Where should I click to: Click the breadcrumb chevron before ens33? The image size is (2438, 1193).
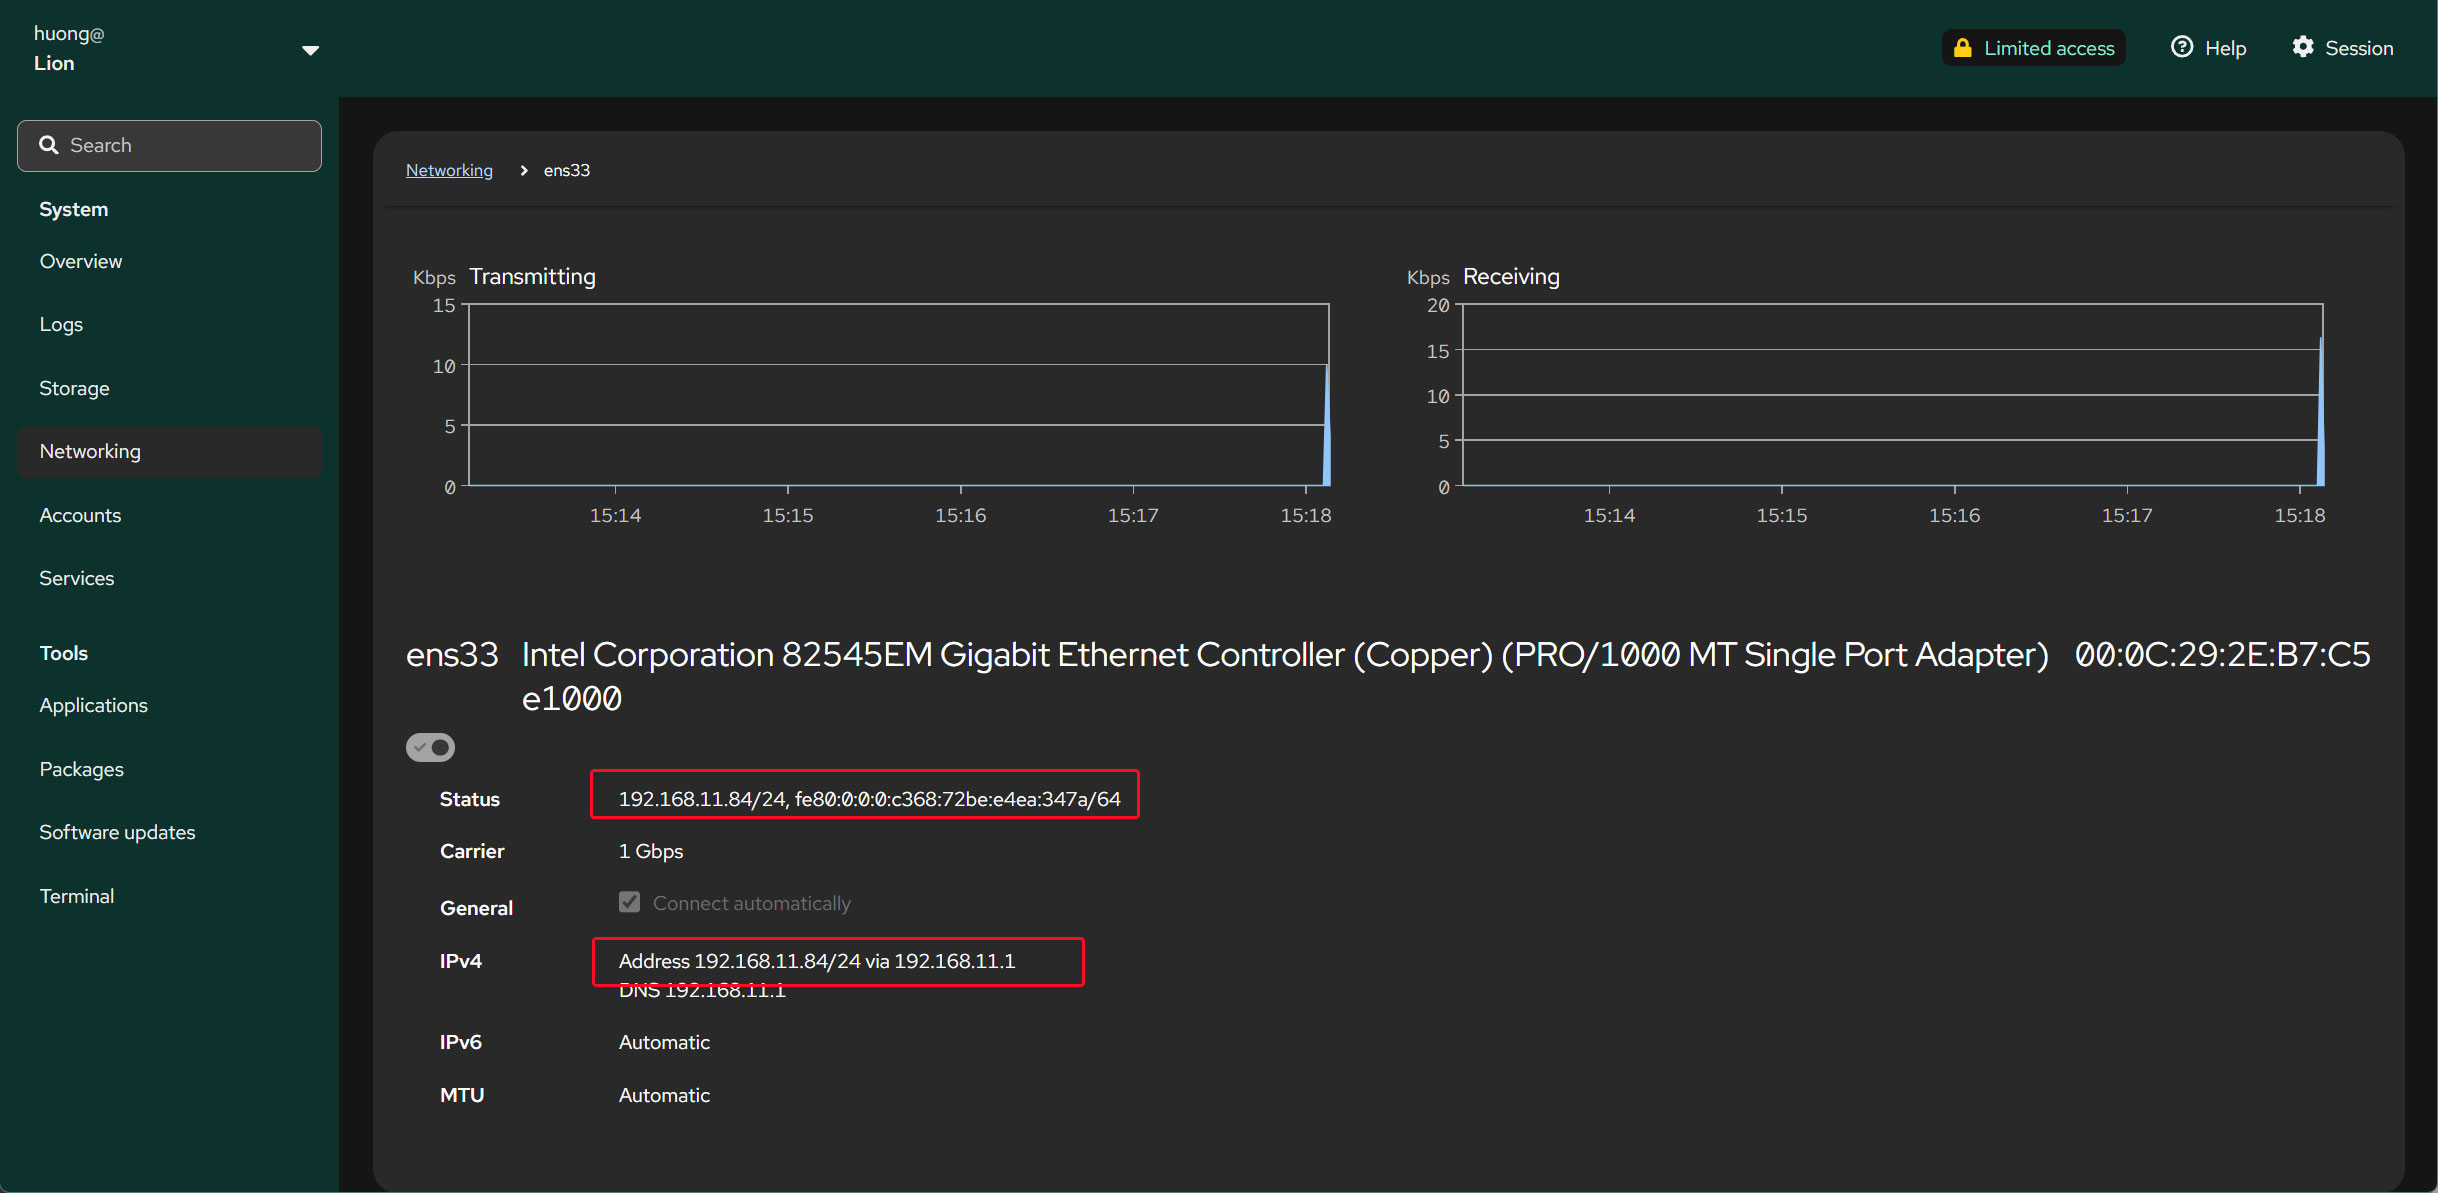[x=523, y=170]
